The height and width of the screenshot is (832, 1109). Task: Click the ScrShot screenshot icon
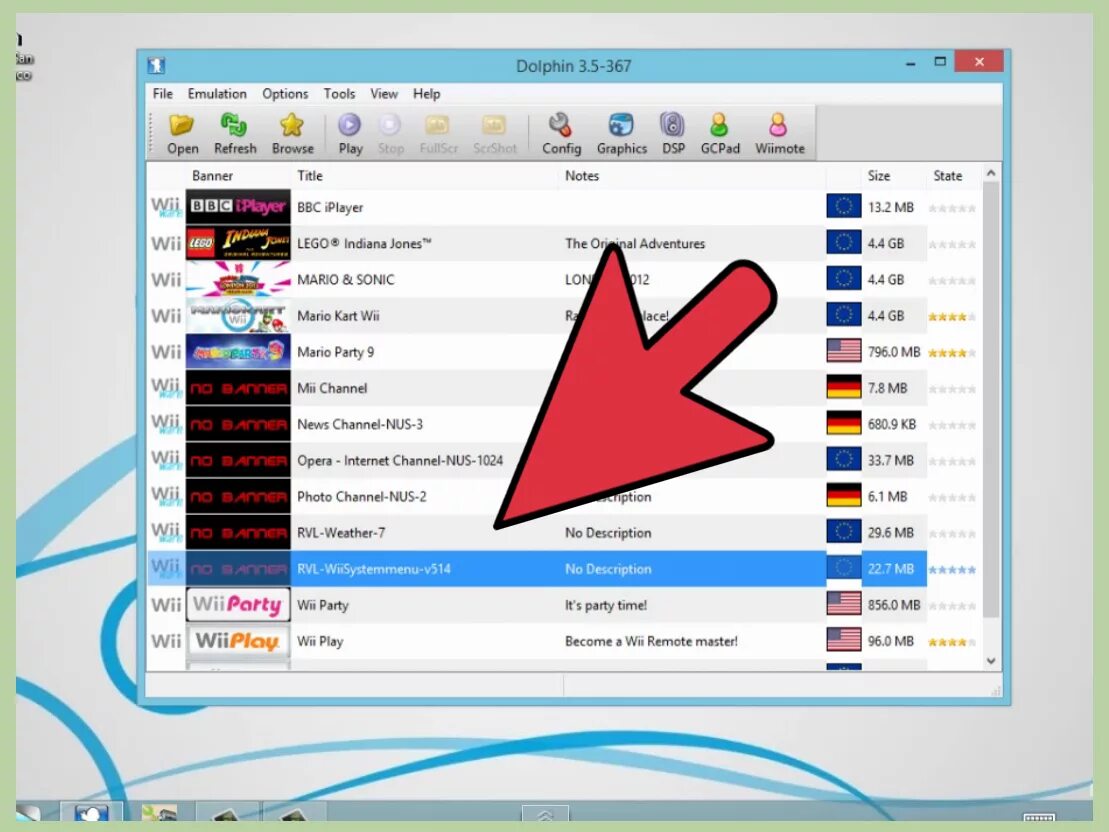coord(494,134)
